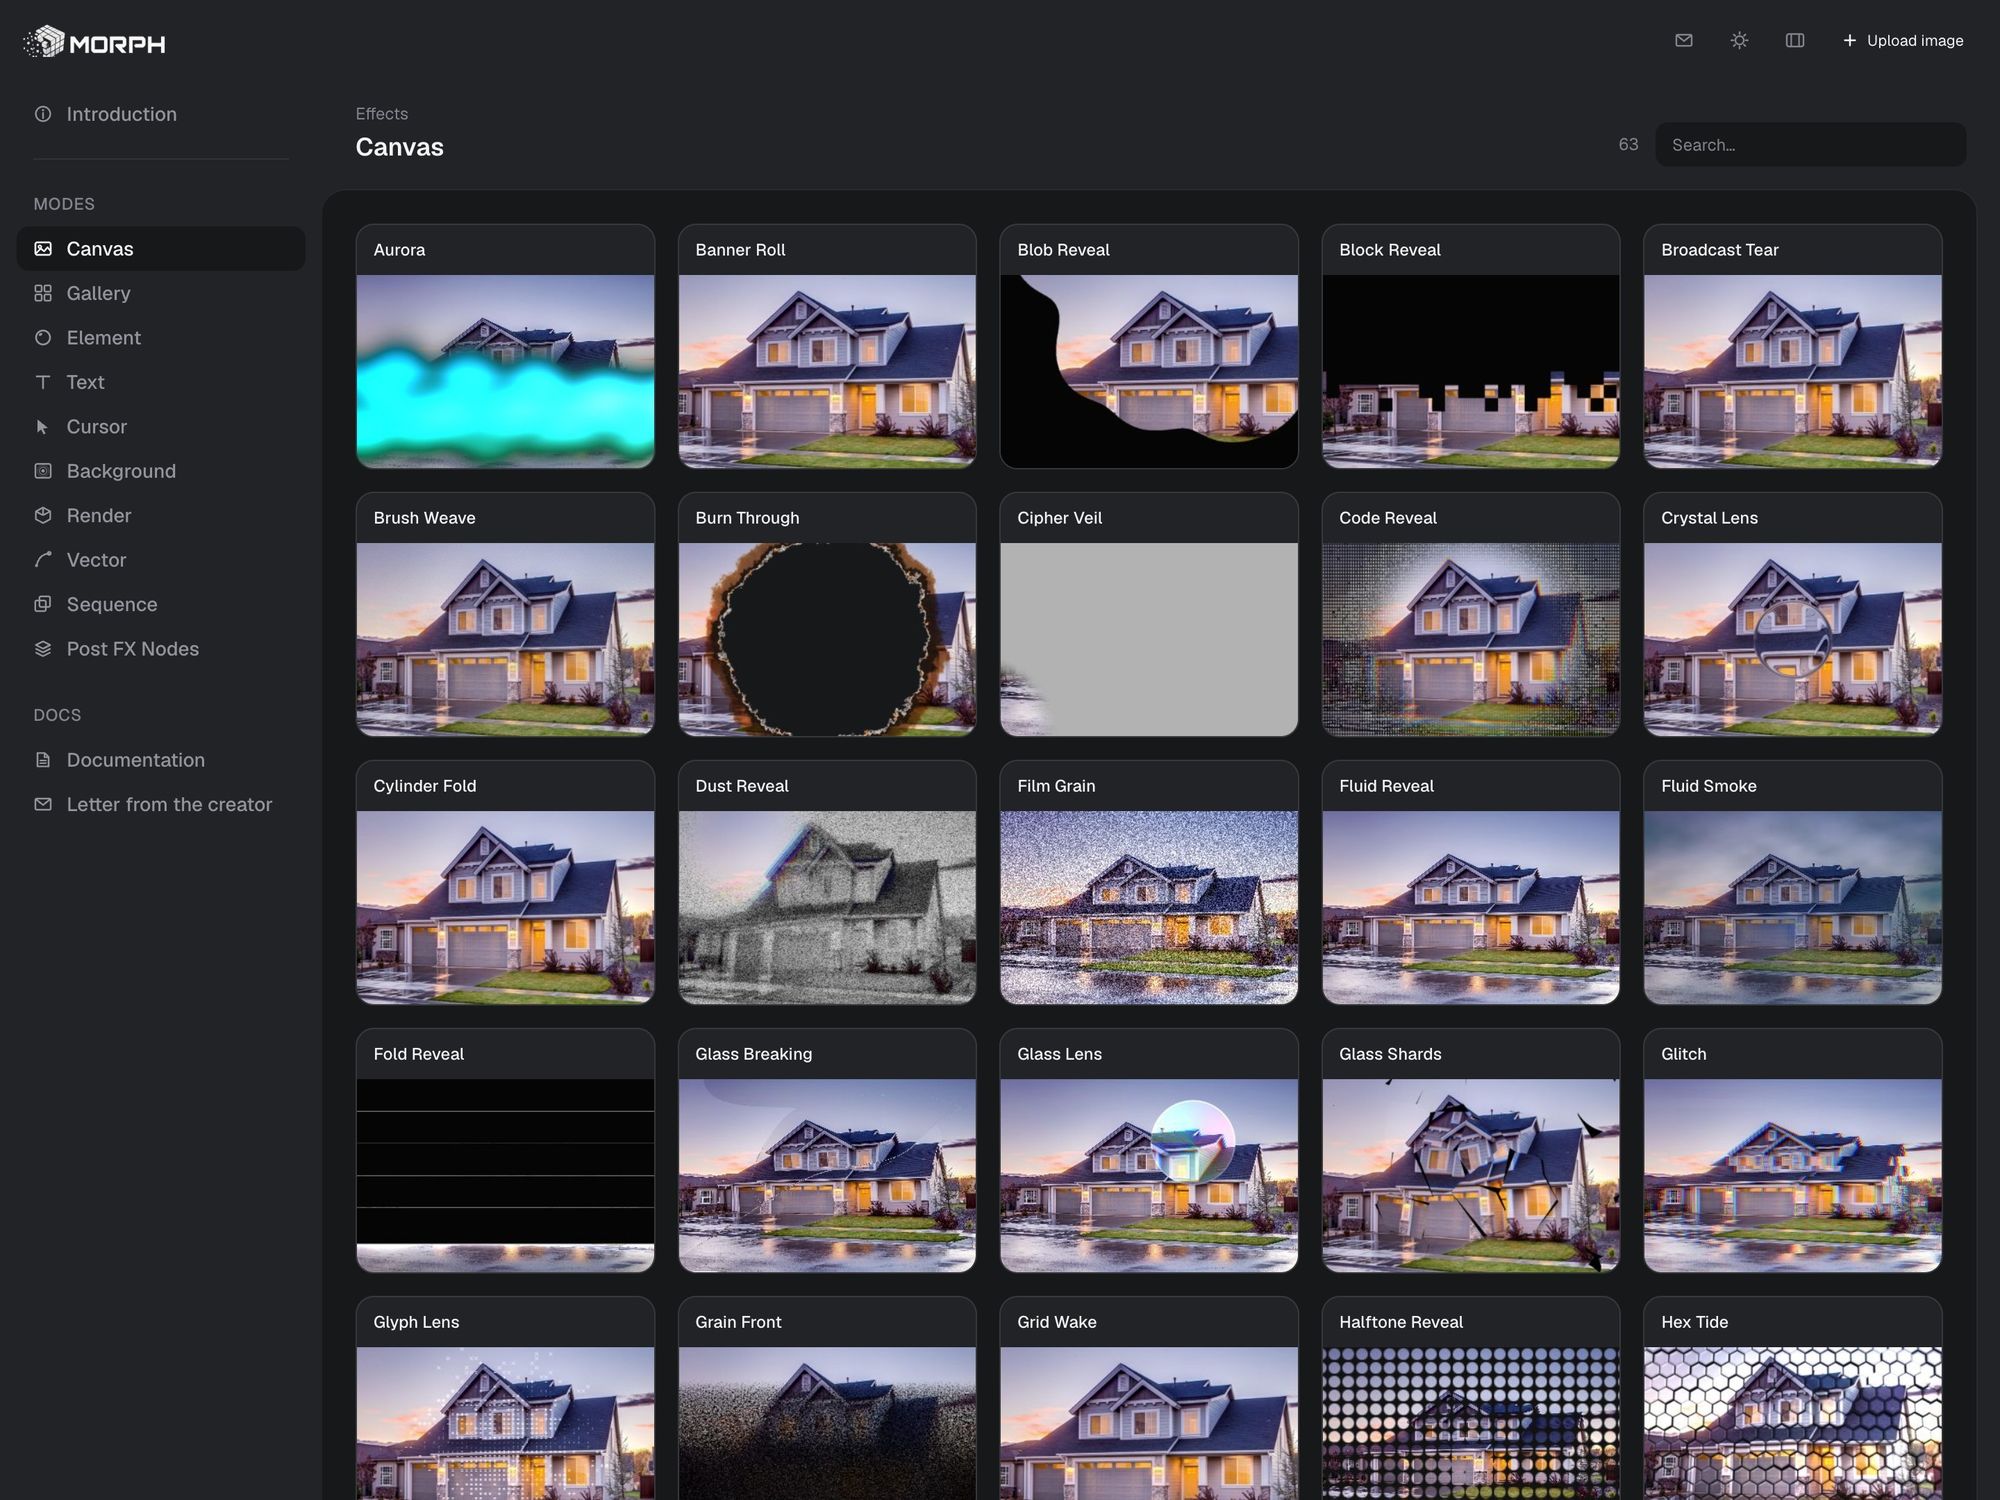Open the Film Grain effect

pyautogui.click(x=1149, y=882)
